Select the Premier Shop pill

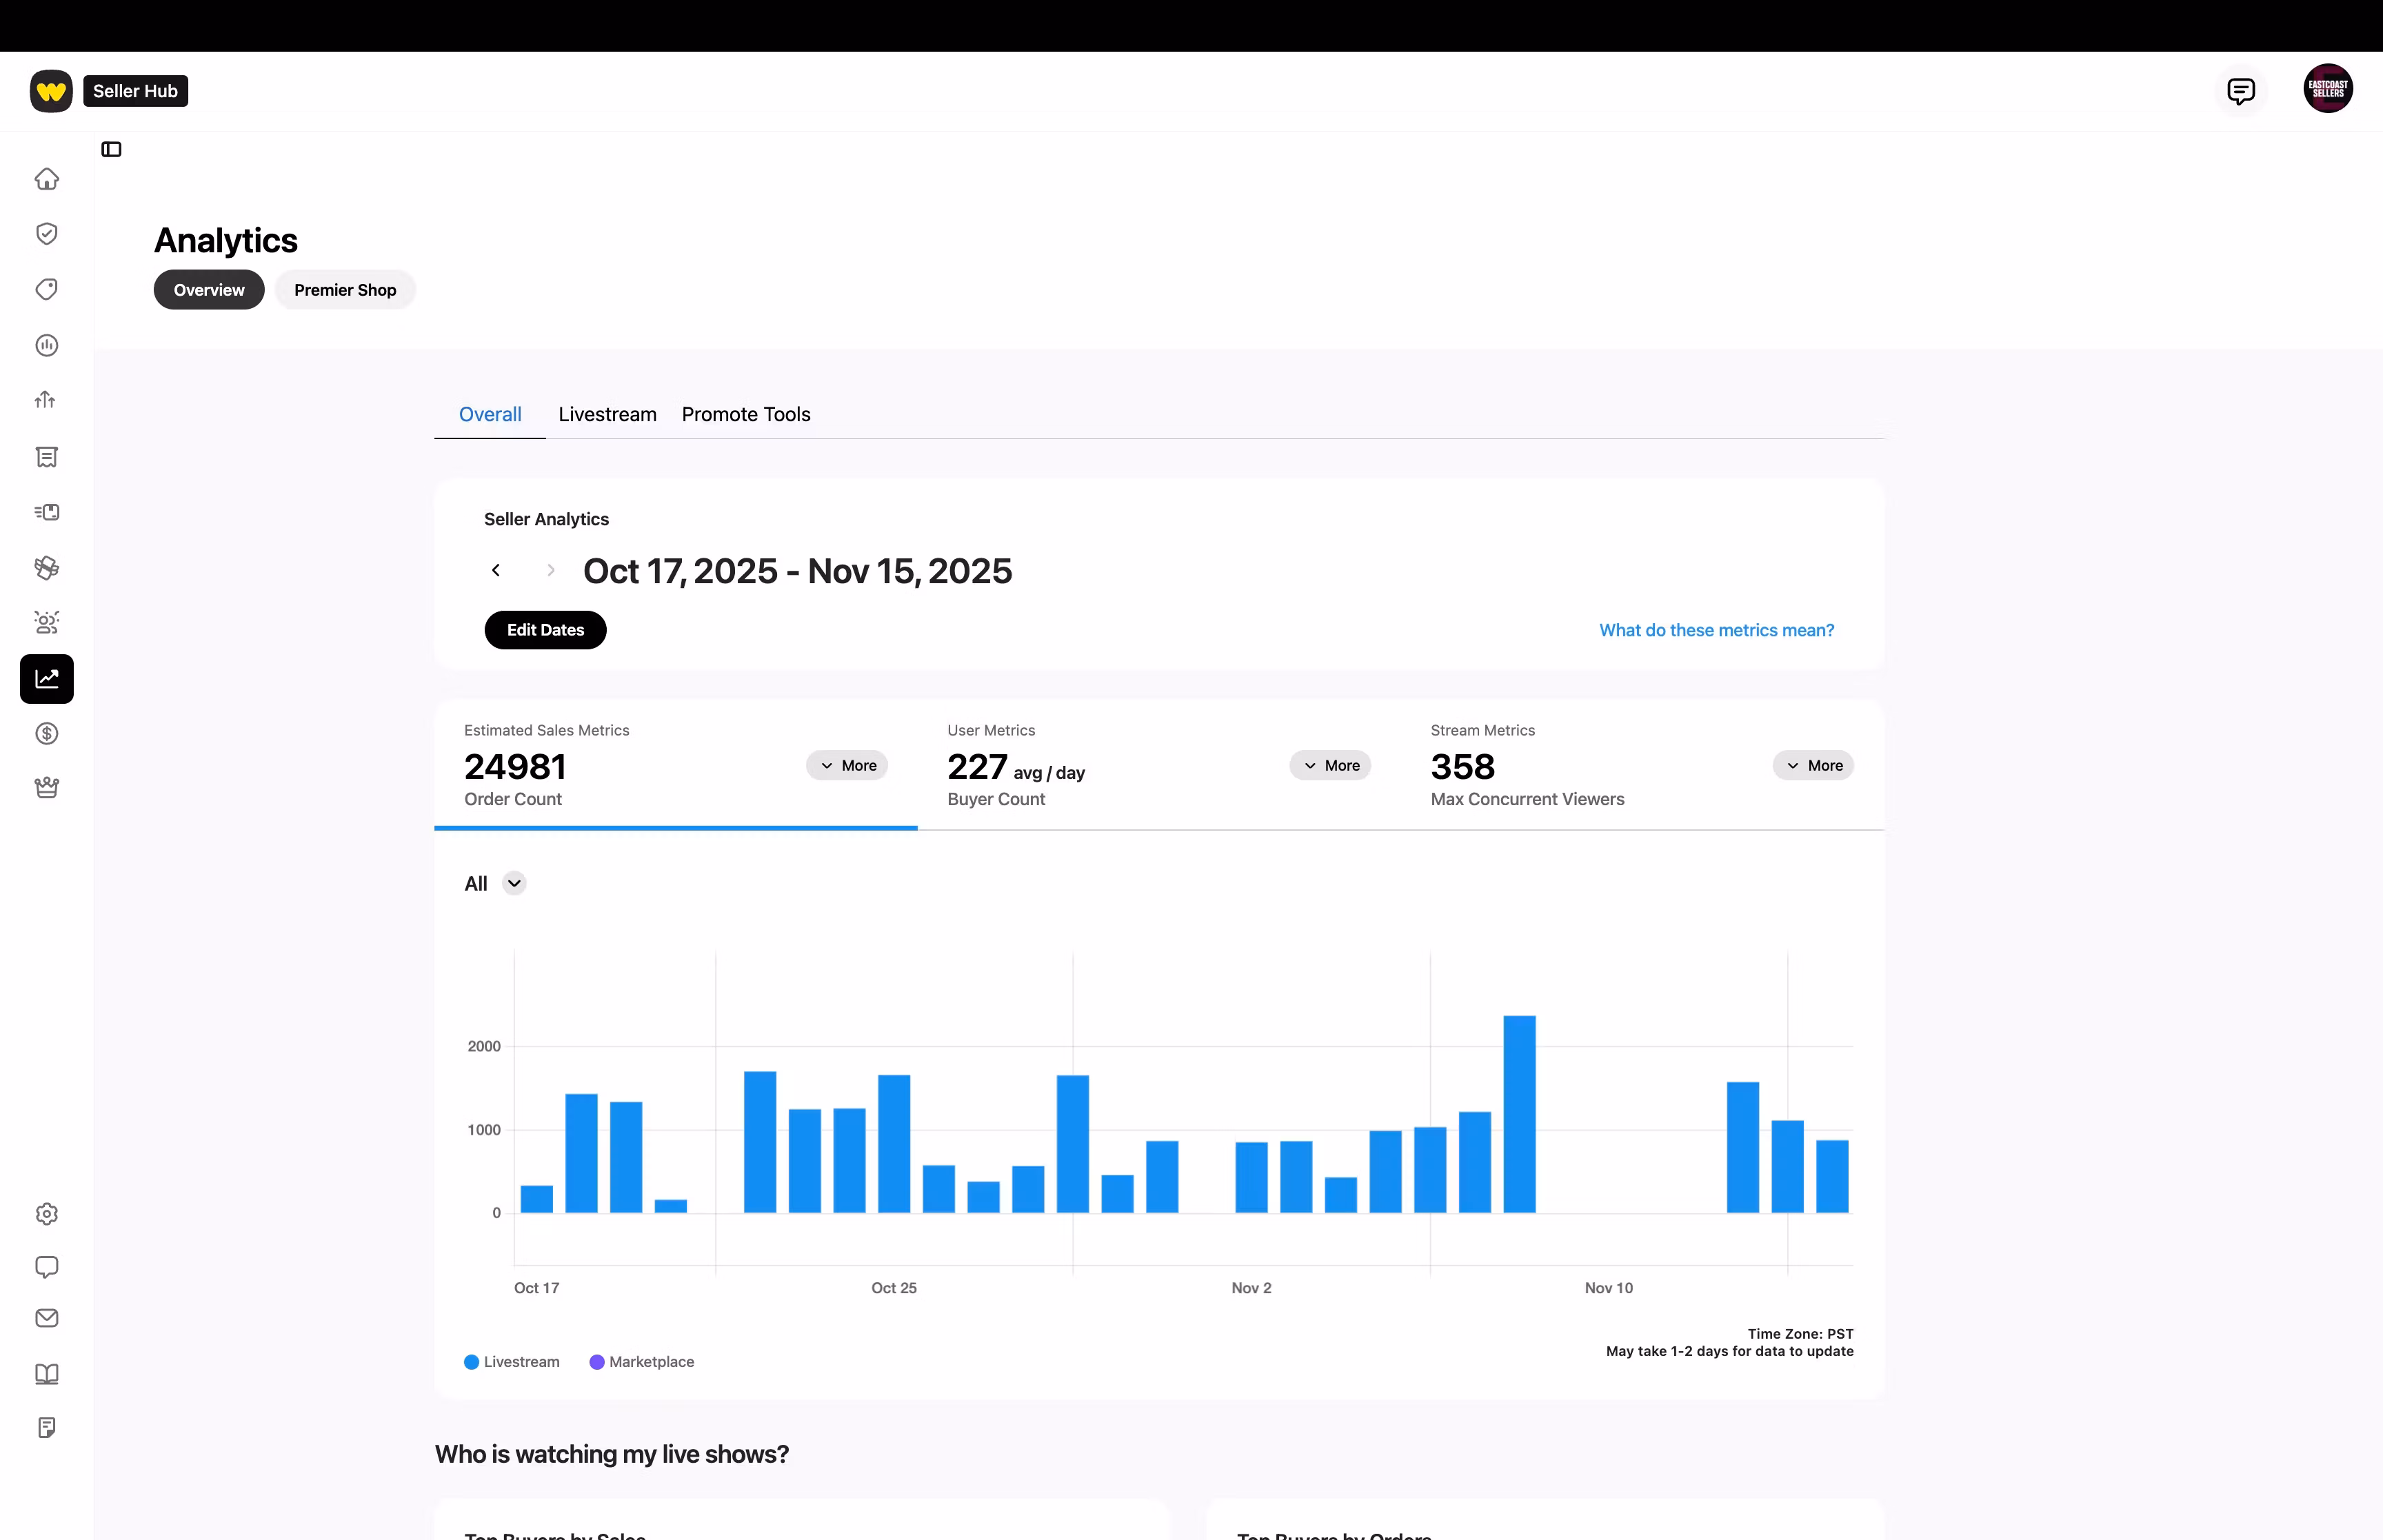pos(345,290)
